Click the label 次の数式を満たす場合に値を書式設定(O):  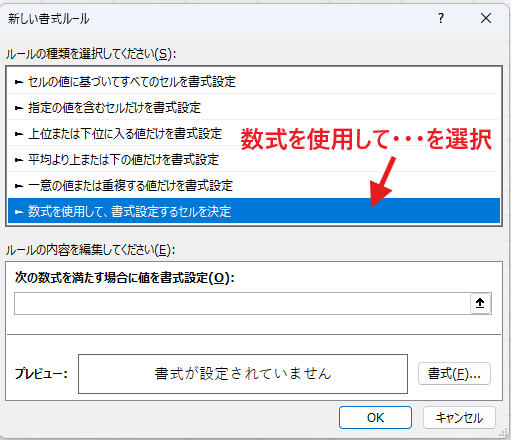[x=125, y=278]
